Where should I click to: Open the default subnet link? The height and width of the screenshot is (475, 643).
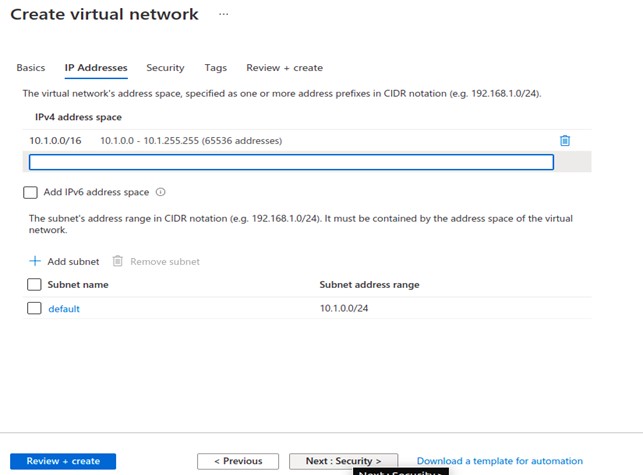64,309
